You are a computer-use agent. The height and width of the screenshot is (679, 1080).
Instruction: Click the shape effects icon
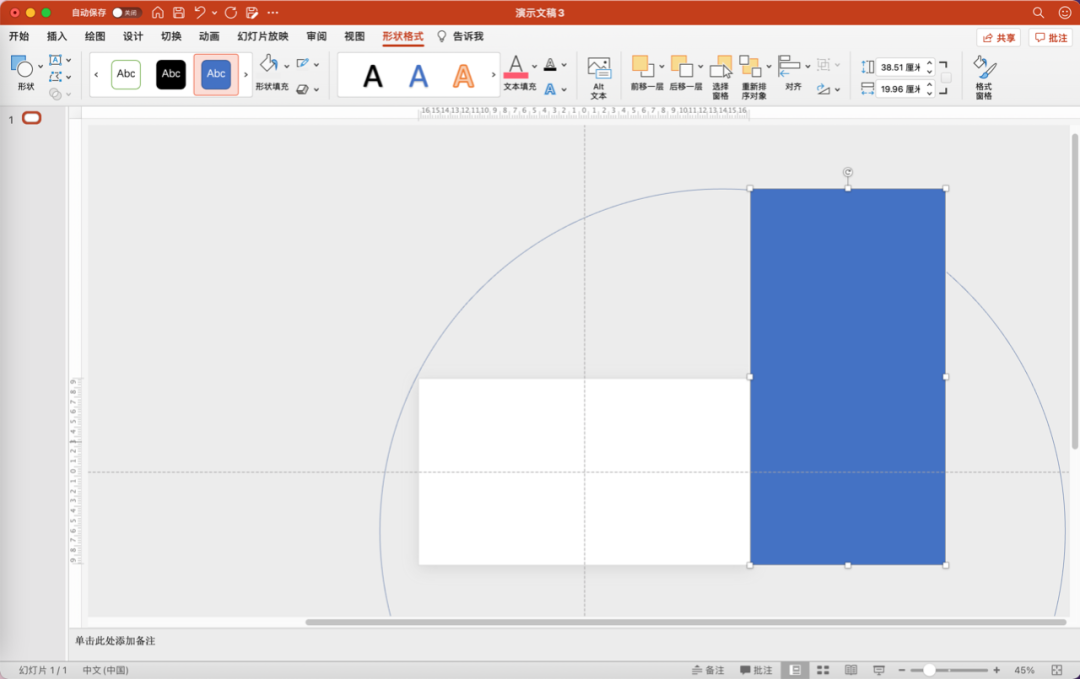click(x=302, y=89)
